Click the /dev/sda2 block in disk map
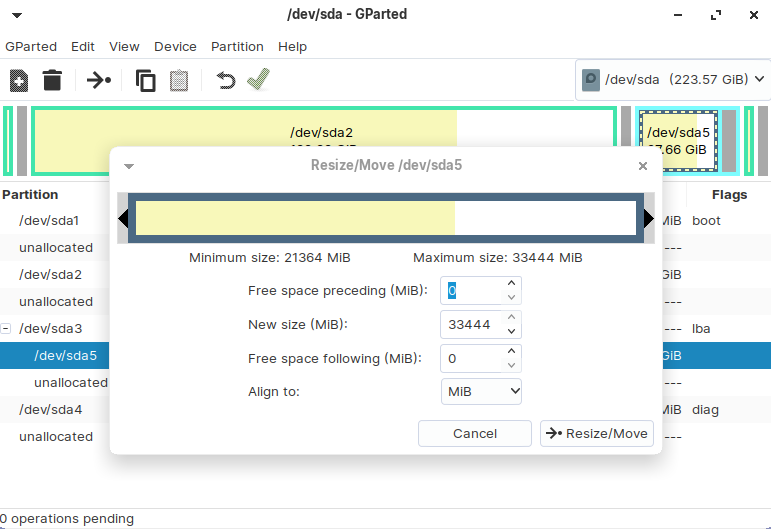Screen dimensions: 771x529 tap(324, 127)
